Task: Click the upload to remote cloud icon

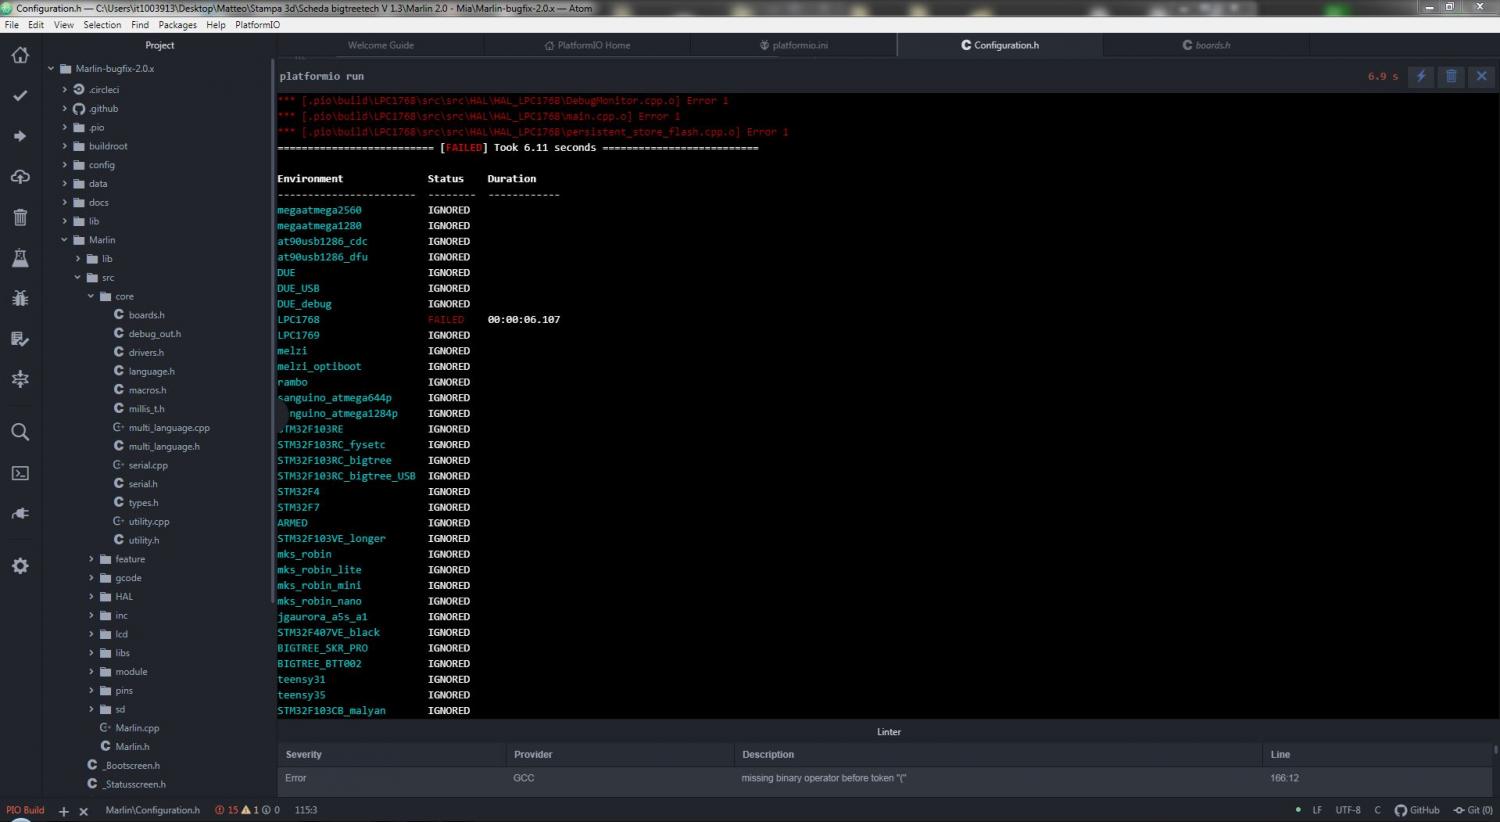Action: [x=20, y=177]
